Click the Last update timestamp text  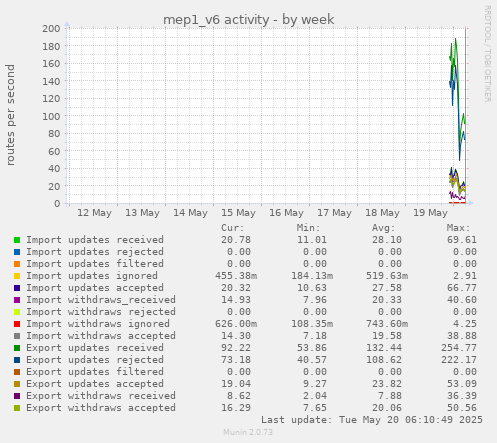coord(372,420)
